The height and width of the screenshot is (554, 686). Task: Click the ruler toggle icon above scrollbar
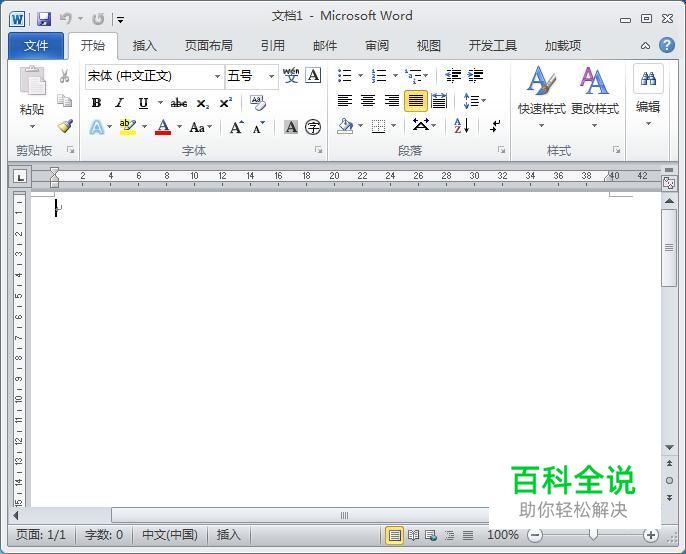point(669,169)
